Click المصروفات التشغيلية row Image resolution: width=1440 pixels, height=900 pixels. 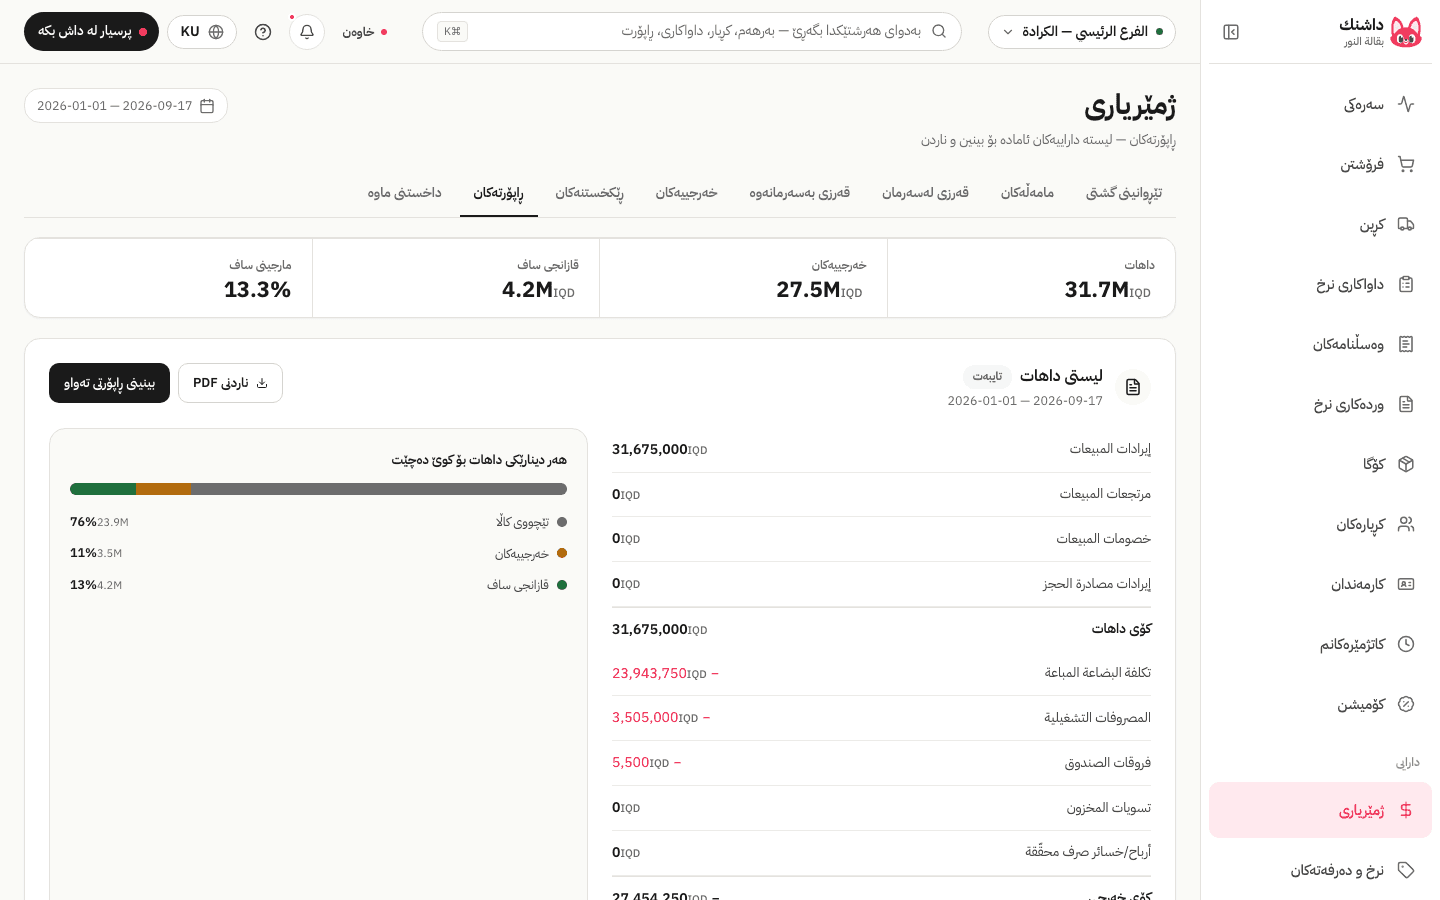tap(881, 718)
